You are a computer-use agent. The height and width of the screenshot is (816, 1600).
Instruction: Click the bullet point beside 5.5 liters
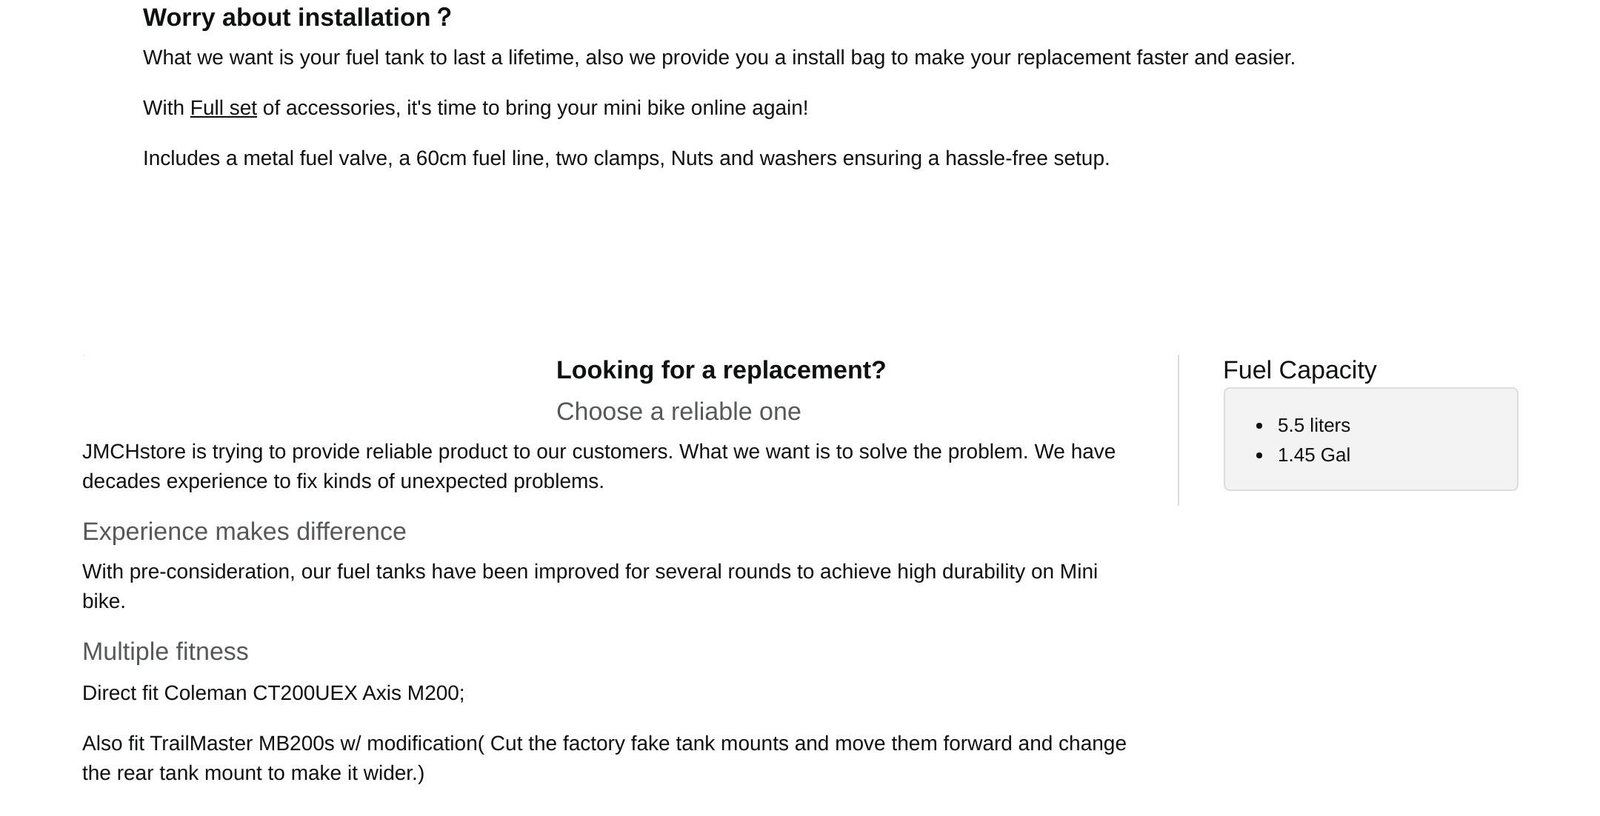[x=1259, y=426]
